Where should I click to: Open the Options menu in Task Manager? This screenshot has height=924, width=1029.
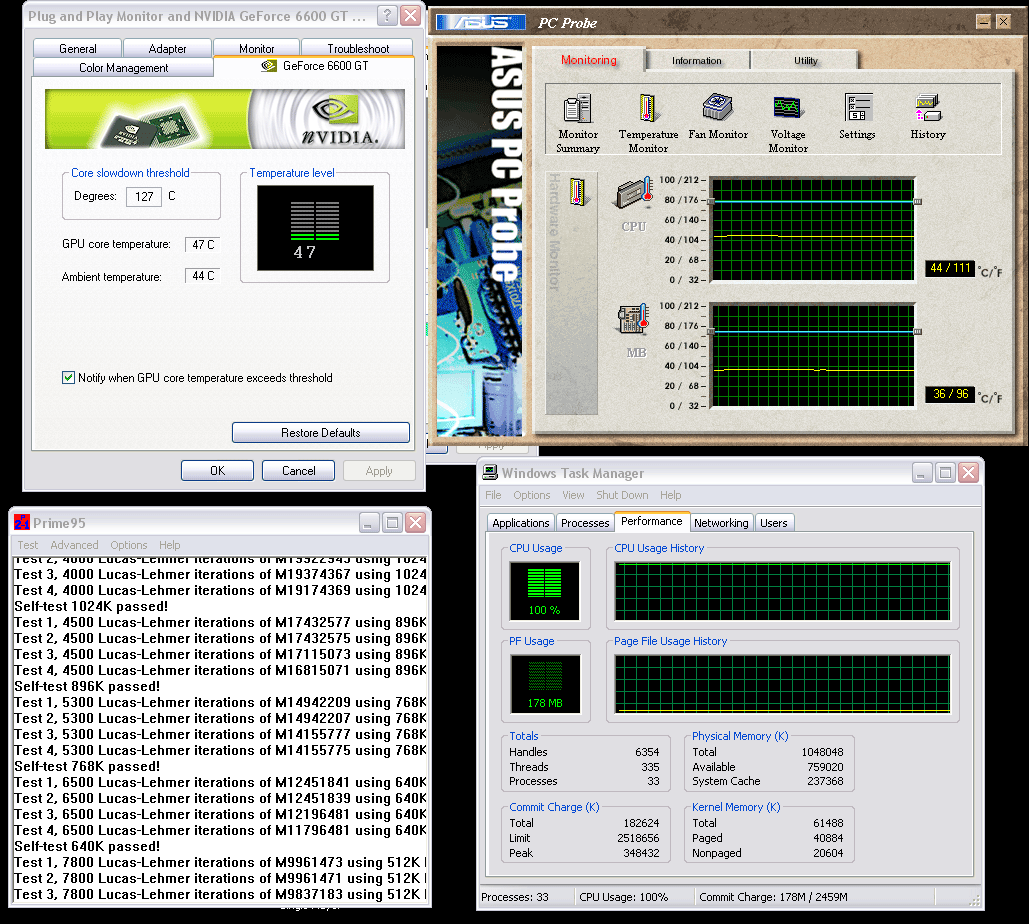point(532,495)
